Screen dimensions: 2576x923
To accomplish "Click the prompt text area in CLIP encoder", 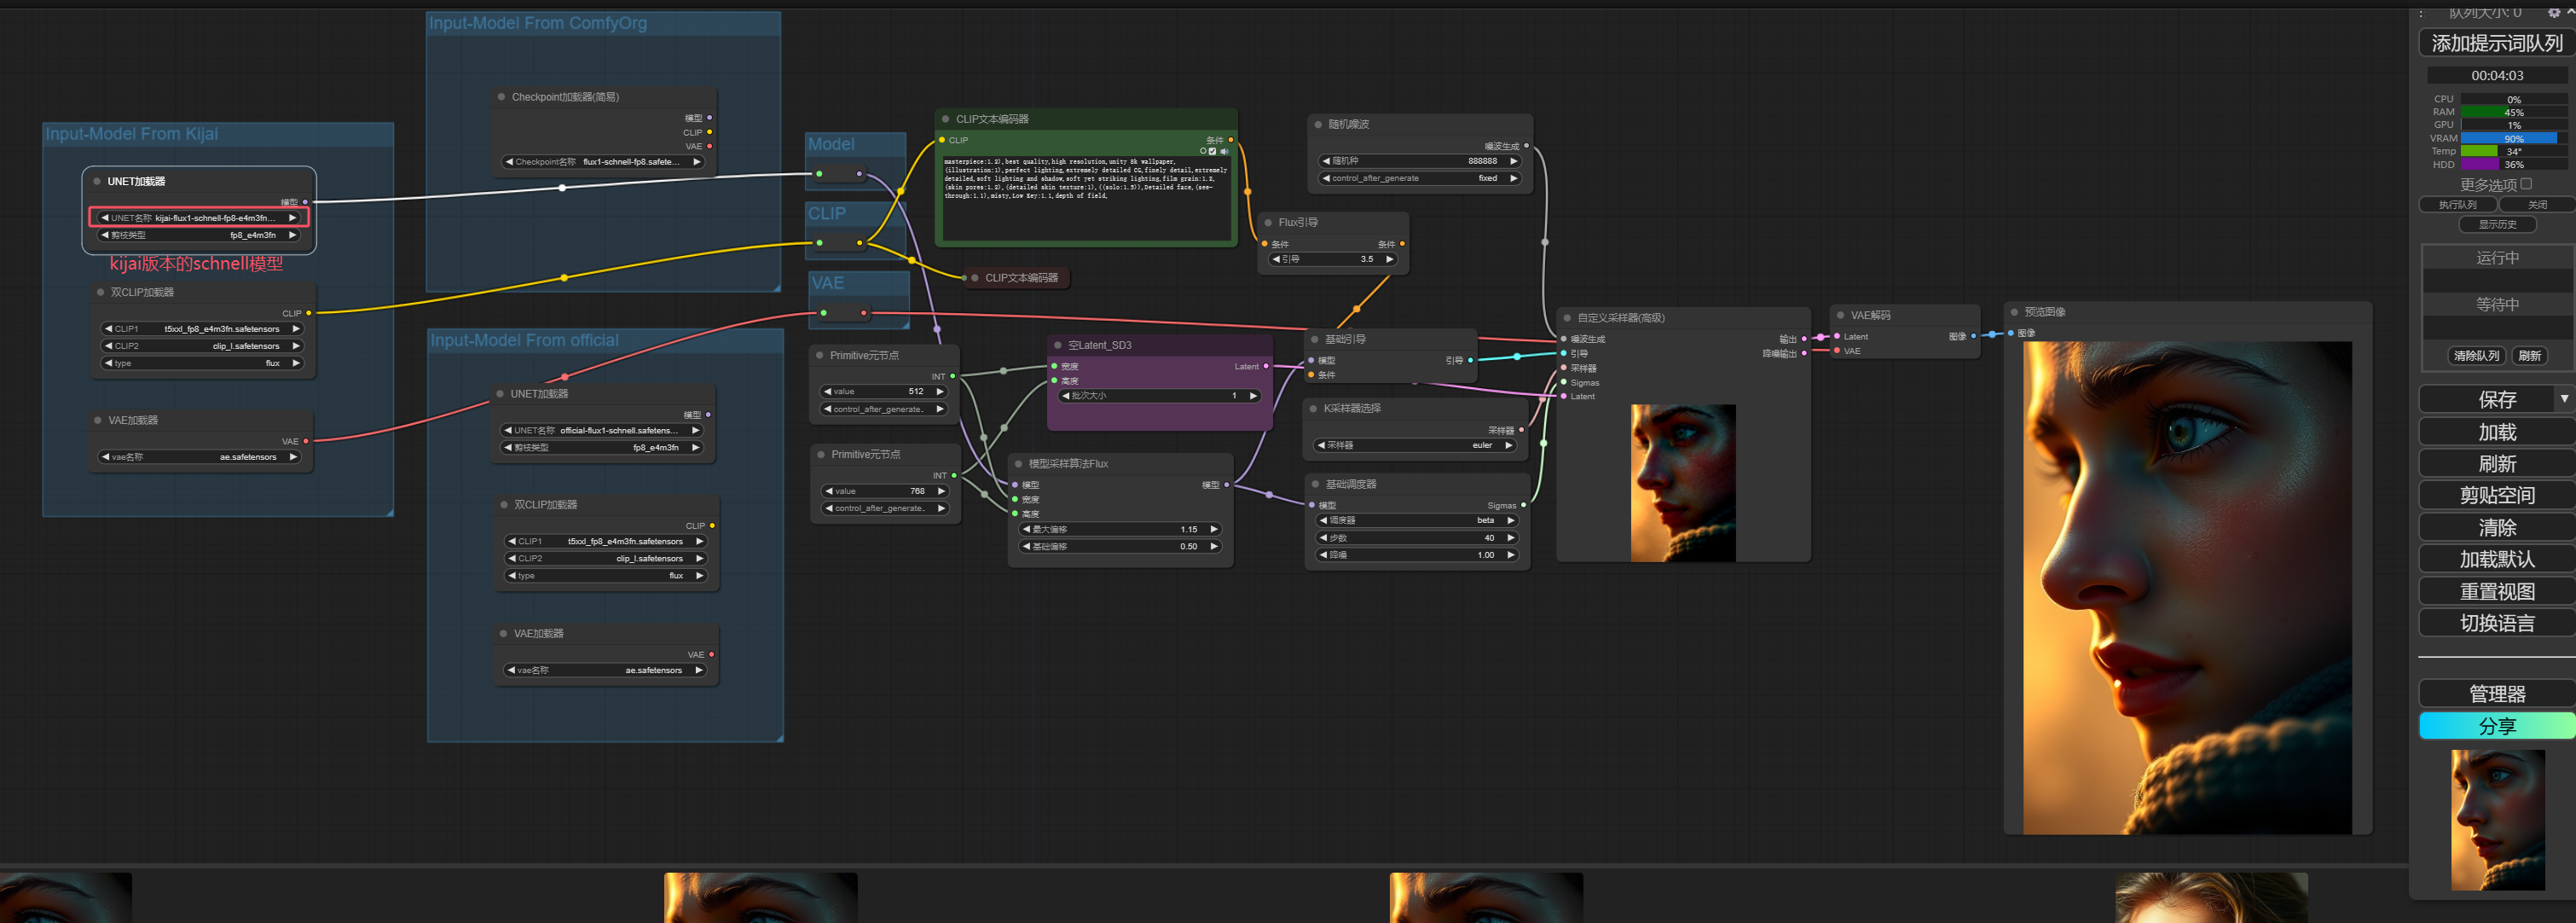I will [1087, 197].
